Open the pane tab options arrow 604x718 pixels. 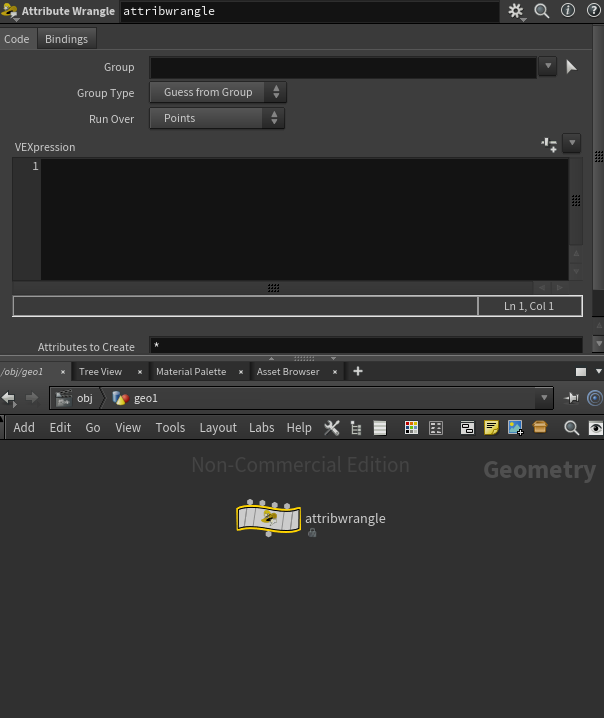598,371
